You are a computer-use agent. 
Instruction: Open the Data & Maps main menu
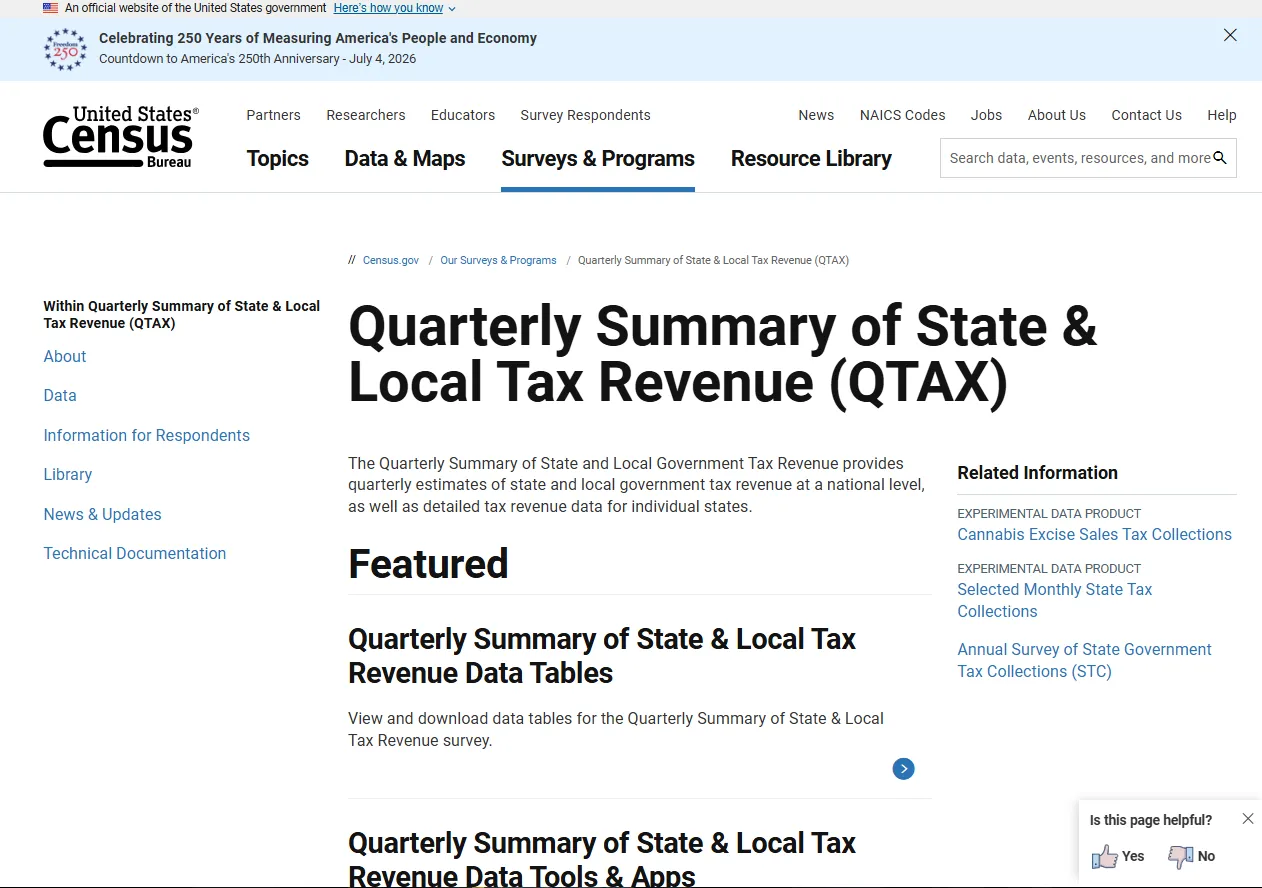pyautogui.click(x=405, y=158)
